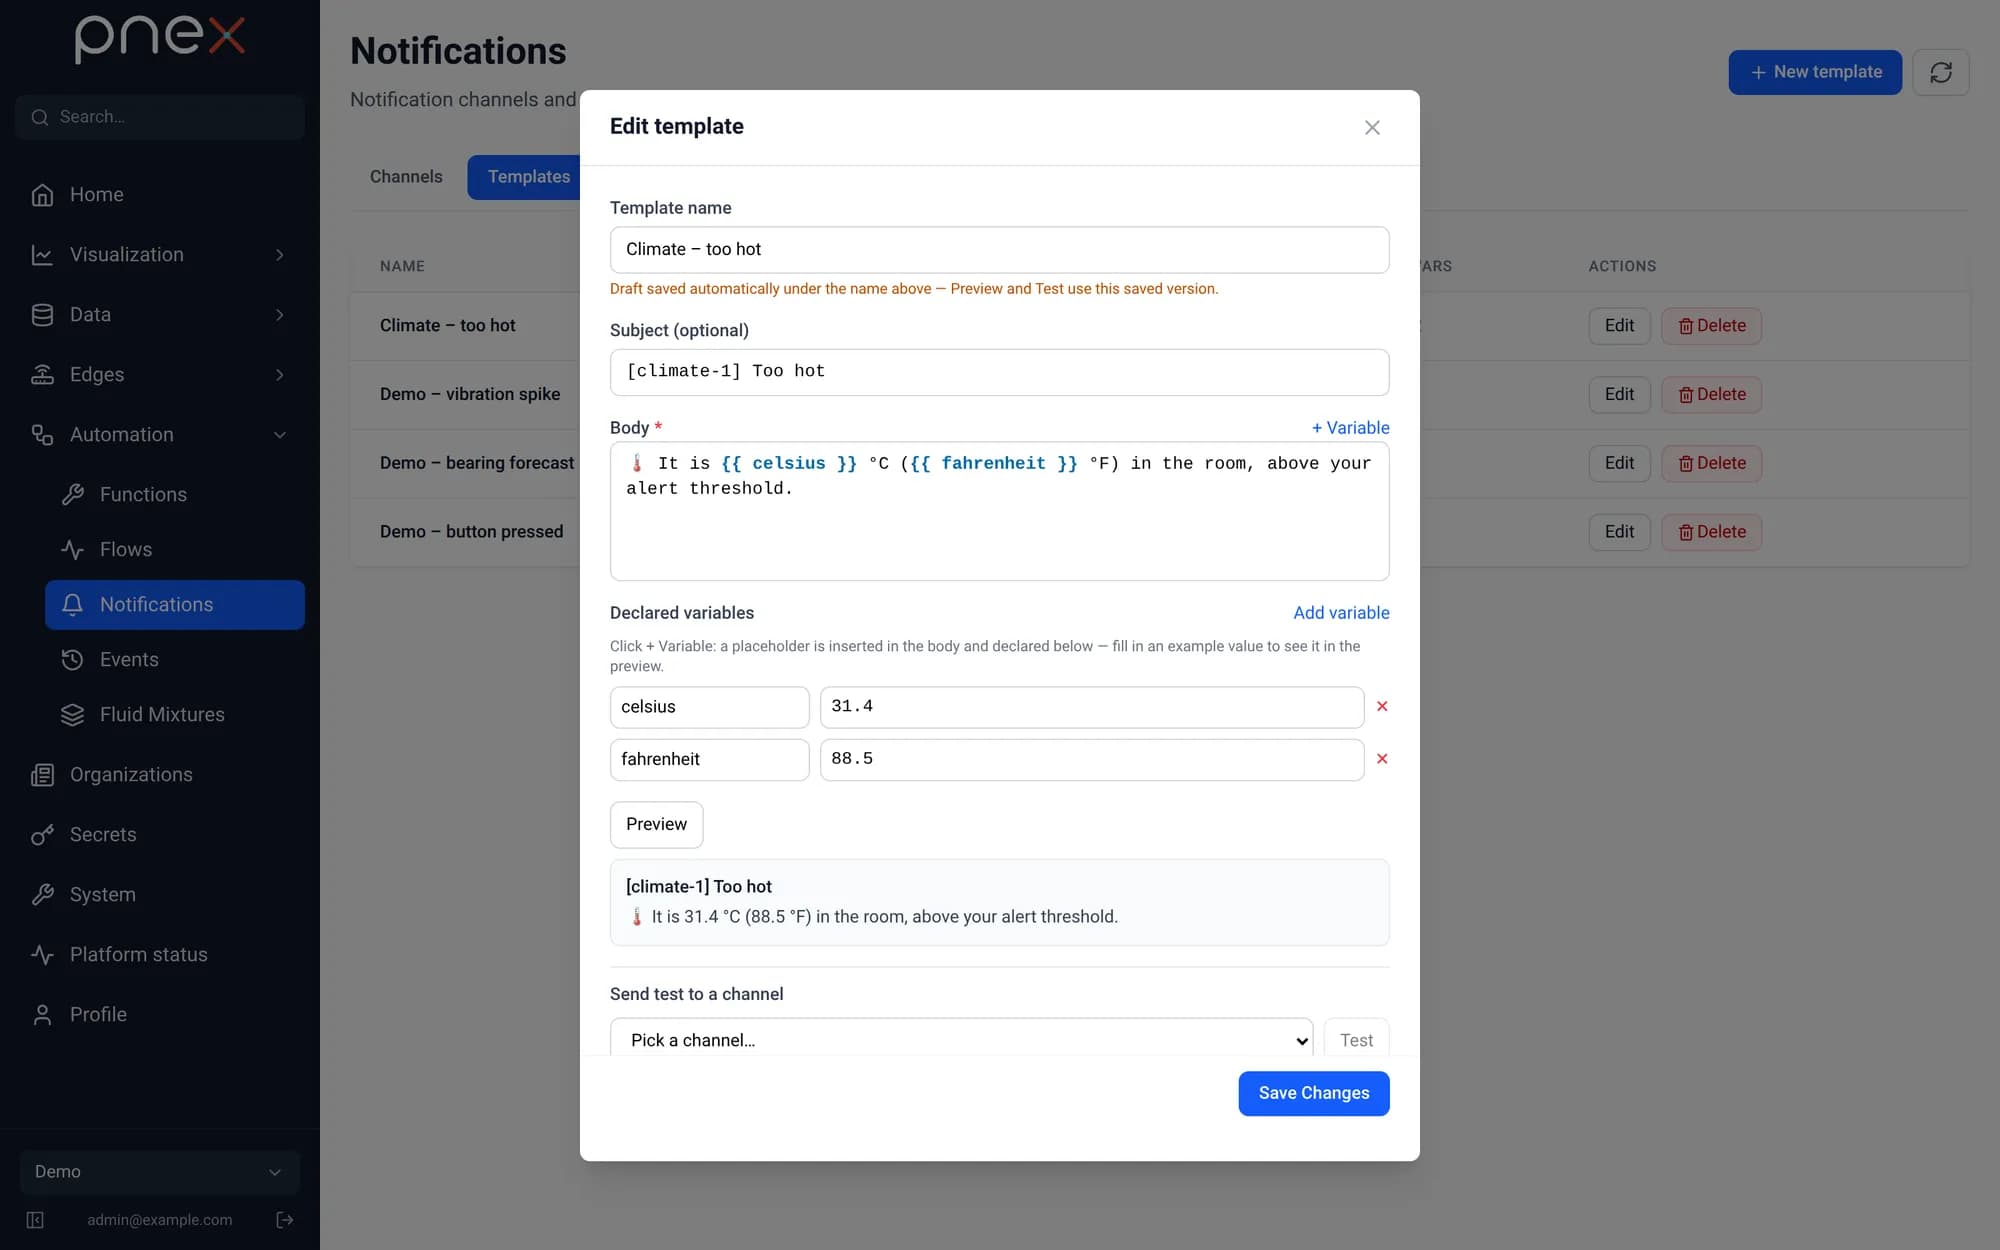This screenshot has width=2000, height=1250.
Task: Click the Save Changes button
Action: click(1313, 1094)
